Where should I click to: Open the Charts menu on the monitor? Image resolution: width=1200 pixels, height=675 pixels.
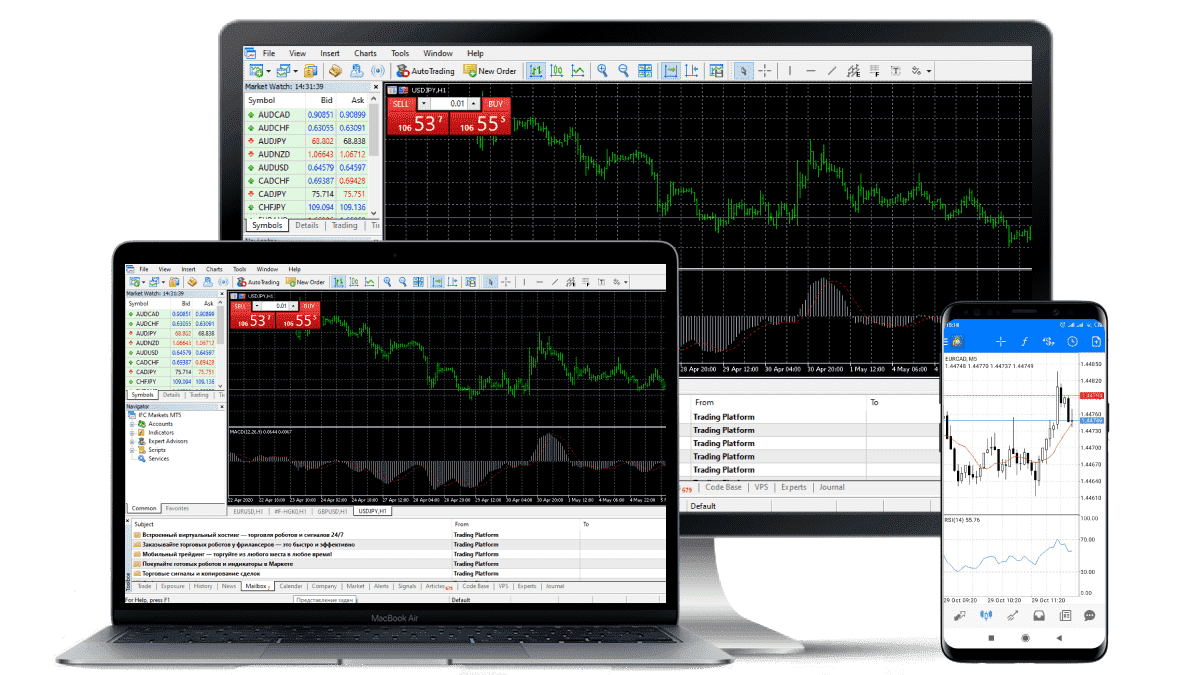tap(365, 53)
